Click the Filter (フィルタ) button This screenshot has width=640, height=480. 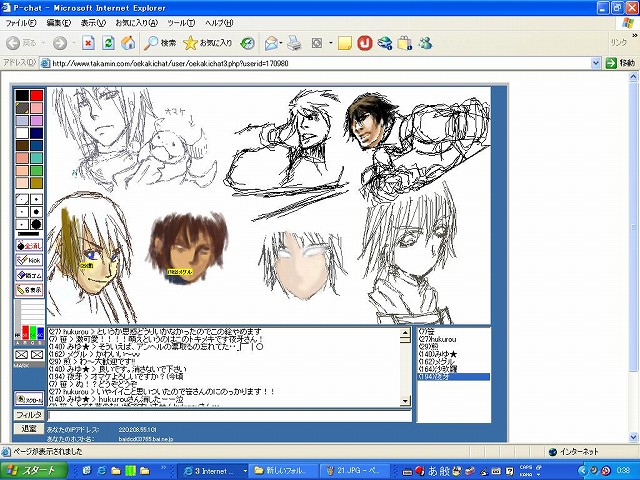[x=29, y=415]
